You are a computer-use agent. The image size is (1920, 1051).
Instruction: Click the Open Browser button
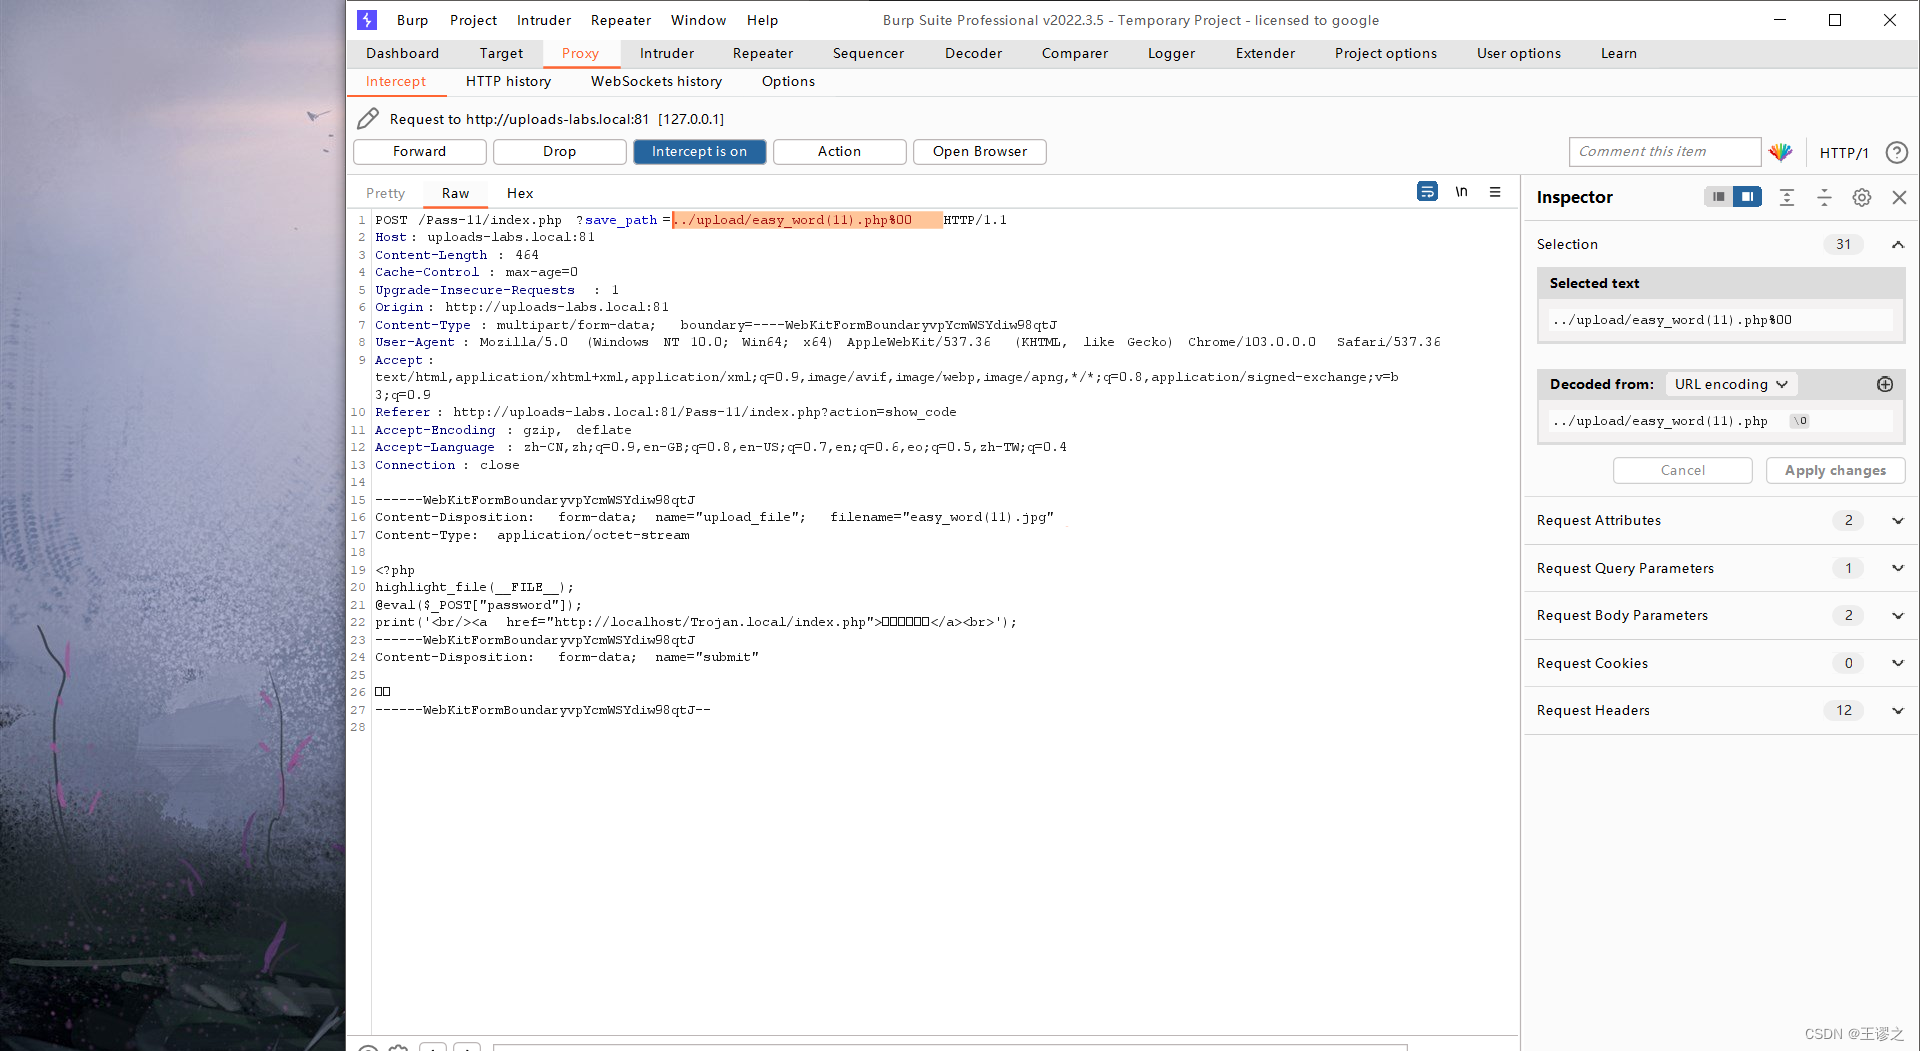[979, 151]
